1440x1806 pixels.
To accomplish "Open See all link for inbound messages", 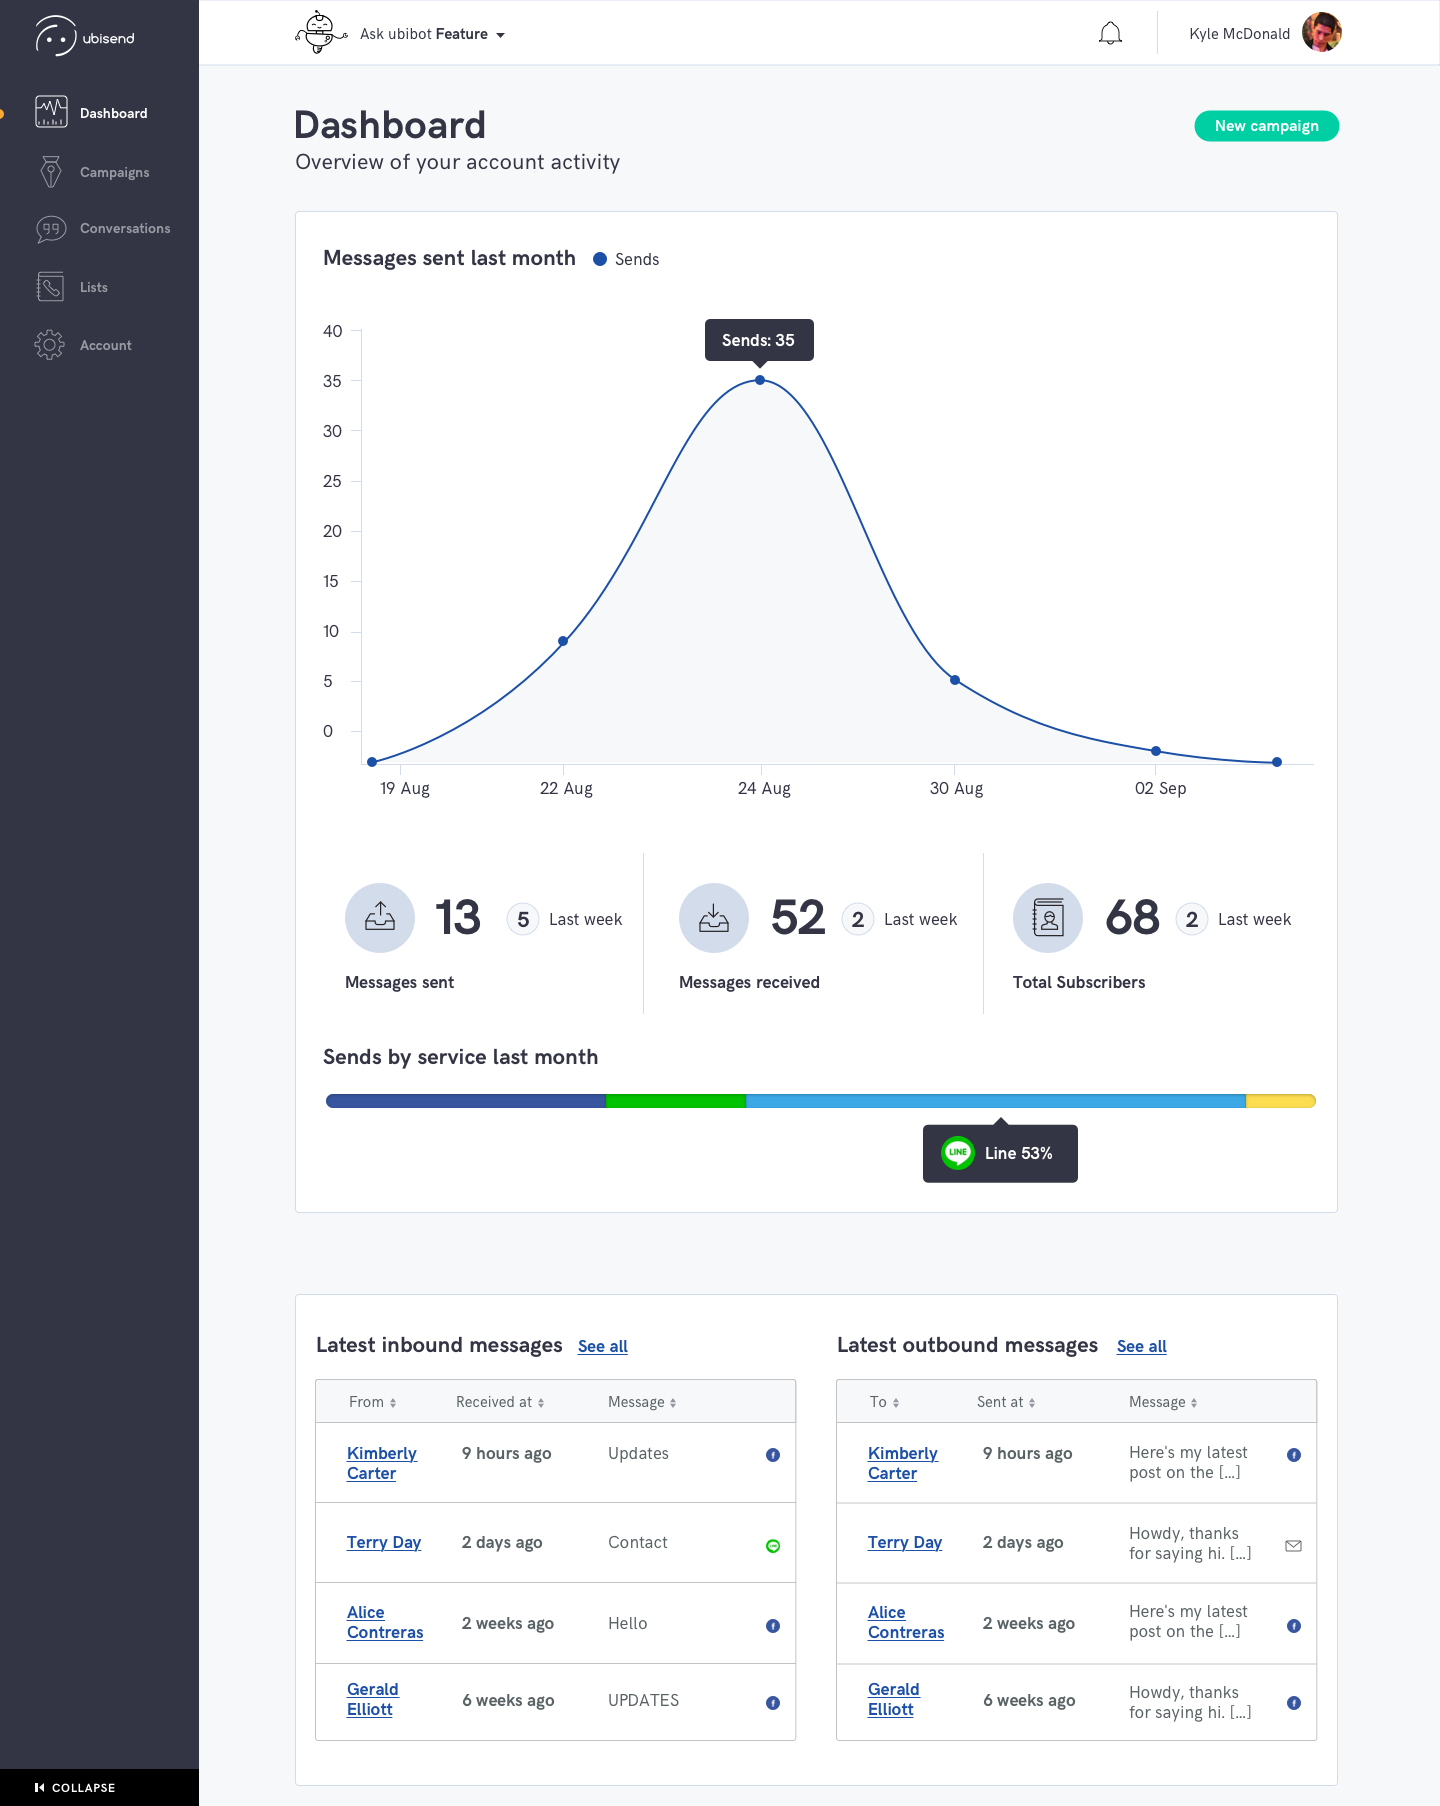I will (x=603, y=1346).
